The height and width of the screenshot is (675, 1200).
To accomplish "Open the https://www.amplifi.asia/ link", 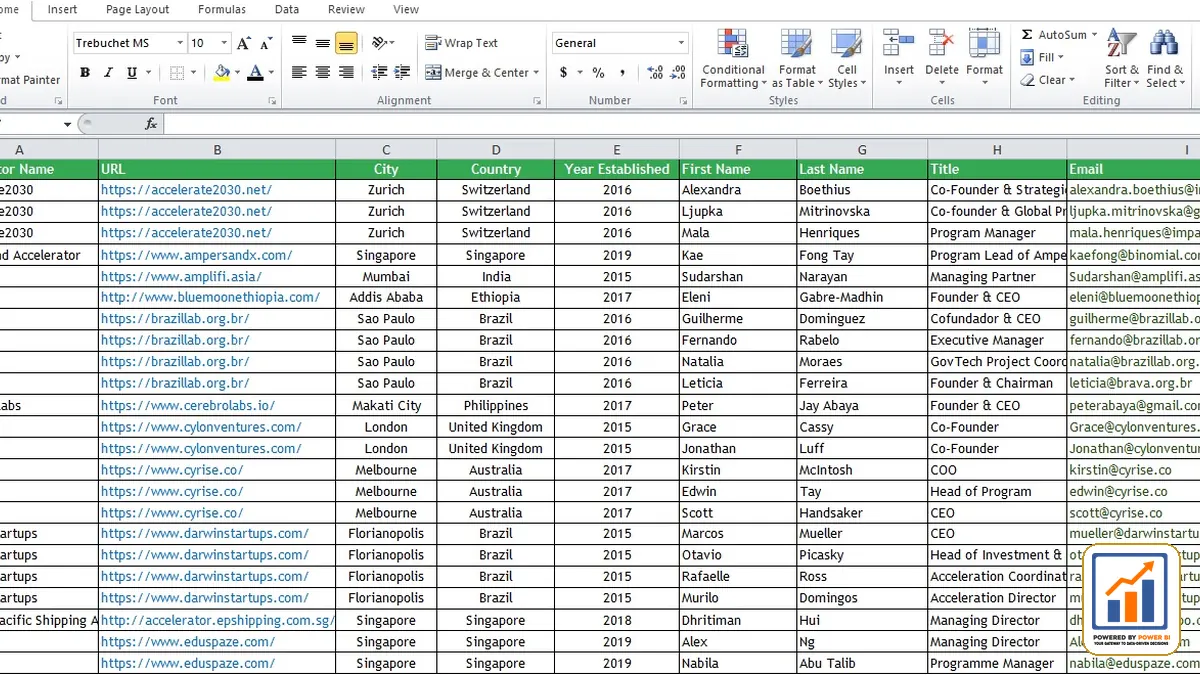I will coord(181,277).
